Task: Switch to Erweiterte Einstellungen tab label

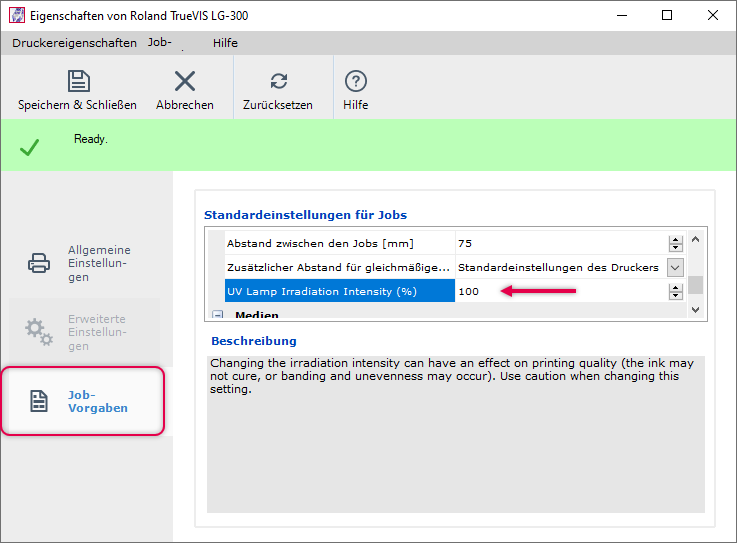Action: click(x=97, y=332)
